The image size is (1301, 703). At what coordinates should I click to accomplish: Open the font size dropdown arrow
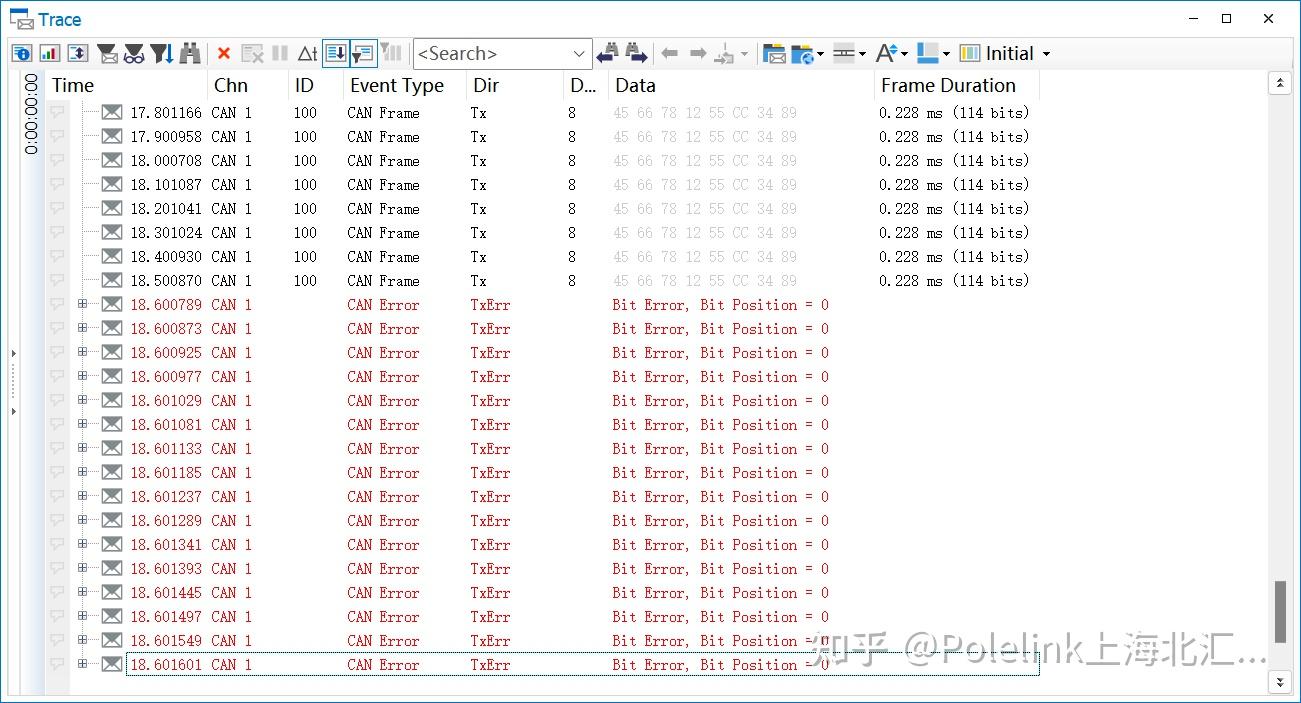pyautogui.click(x=904, y=54)
